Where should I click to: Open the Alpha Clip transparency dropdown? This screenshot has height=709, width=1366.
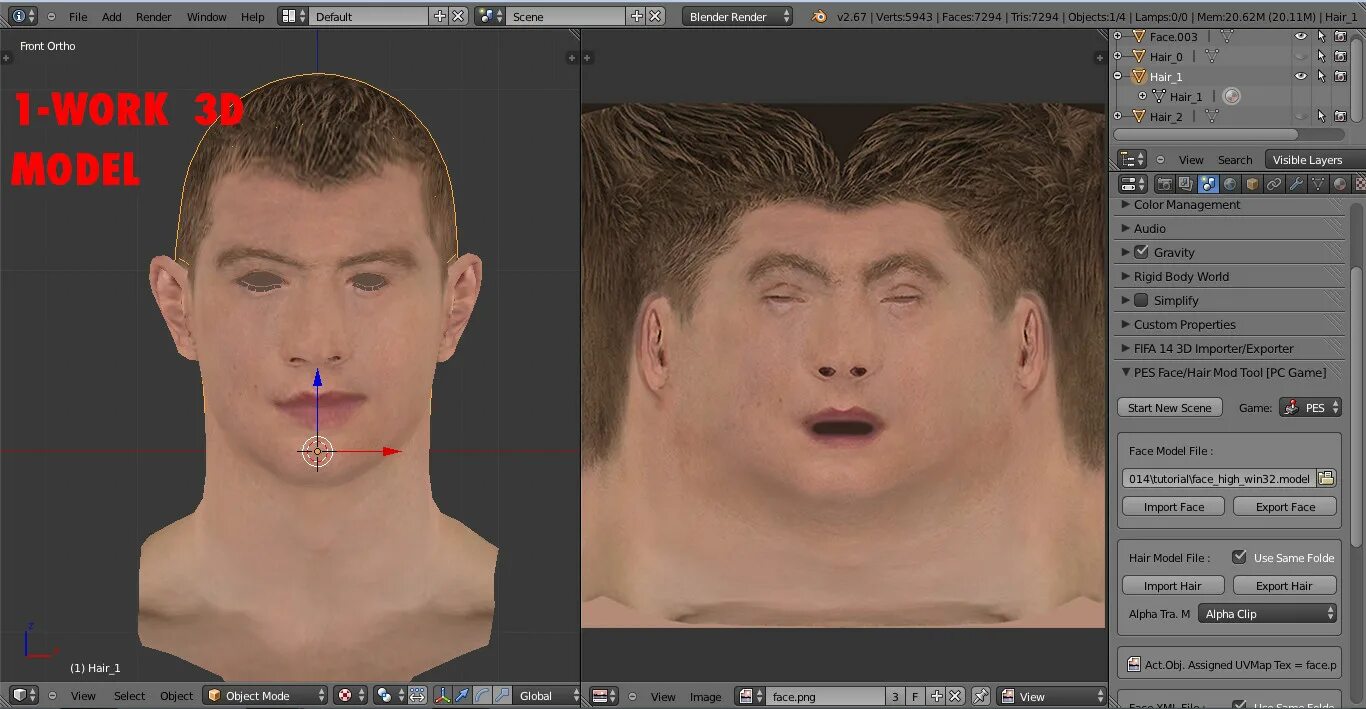(x=1268, y=614)
